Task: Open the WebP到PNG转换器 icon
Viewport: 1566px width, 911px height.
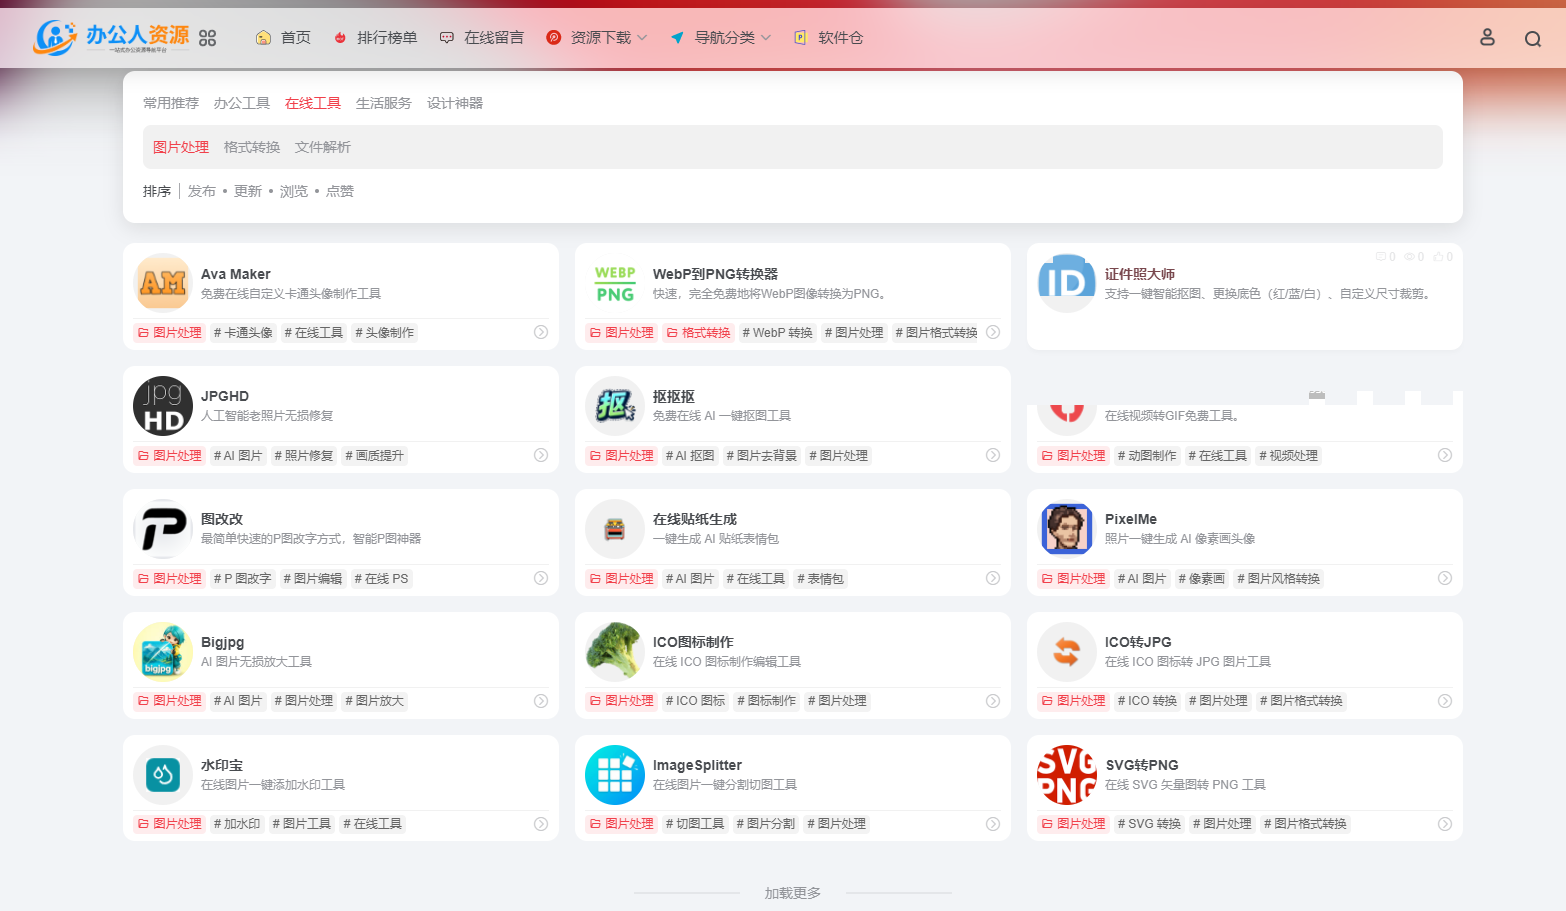Action: coord(615,283)
